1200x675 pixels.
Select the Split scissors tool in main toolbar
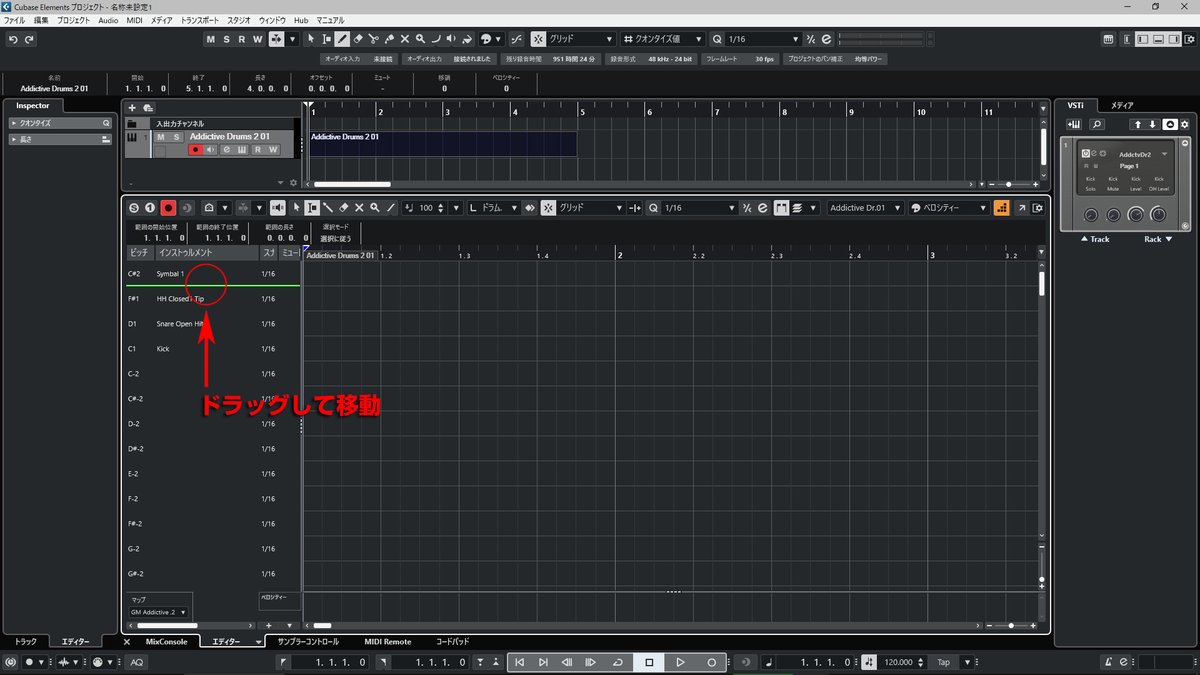pos(373,39)
